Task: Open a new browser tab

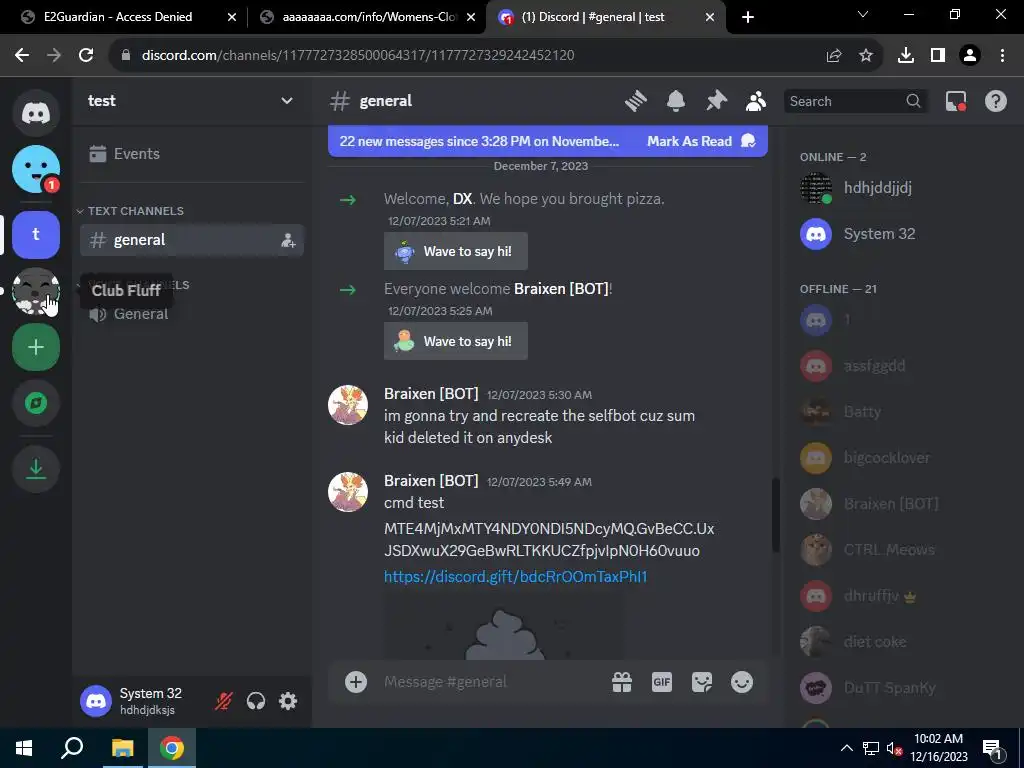Action: tap(748, 17)
